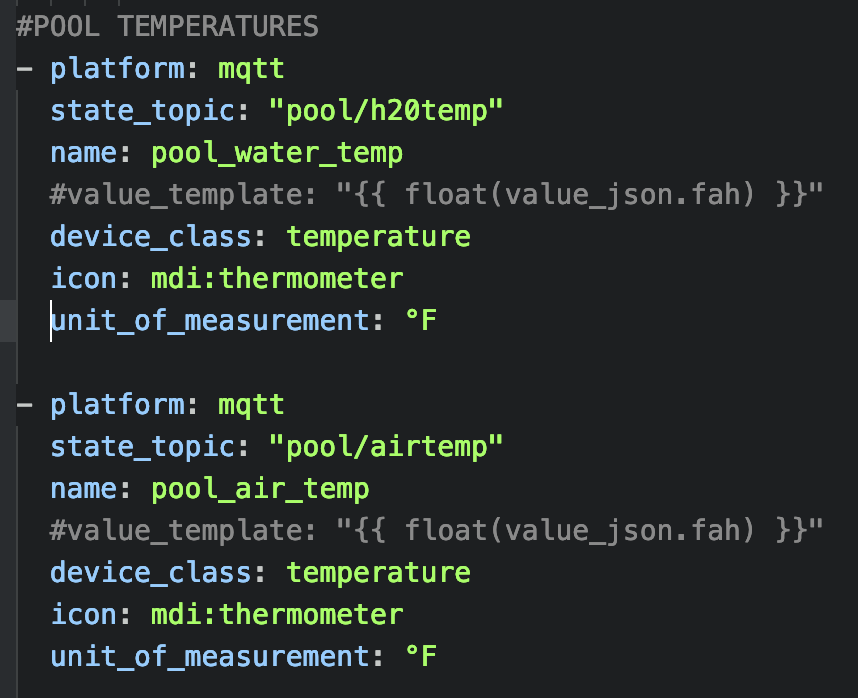Click the second platform key

(x=118, y=405)
